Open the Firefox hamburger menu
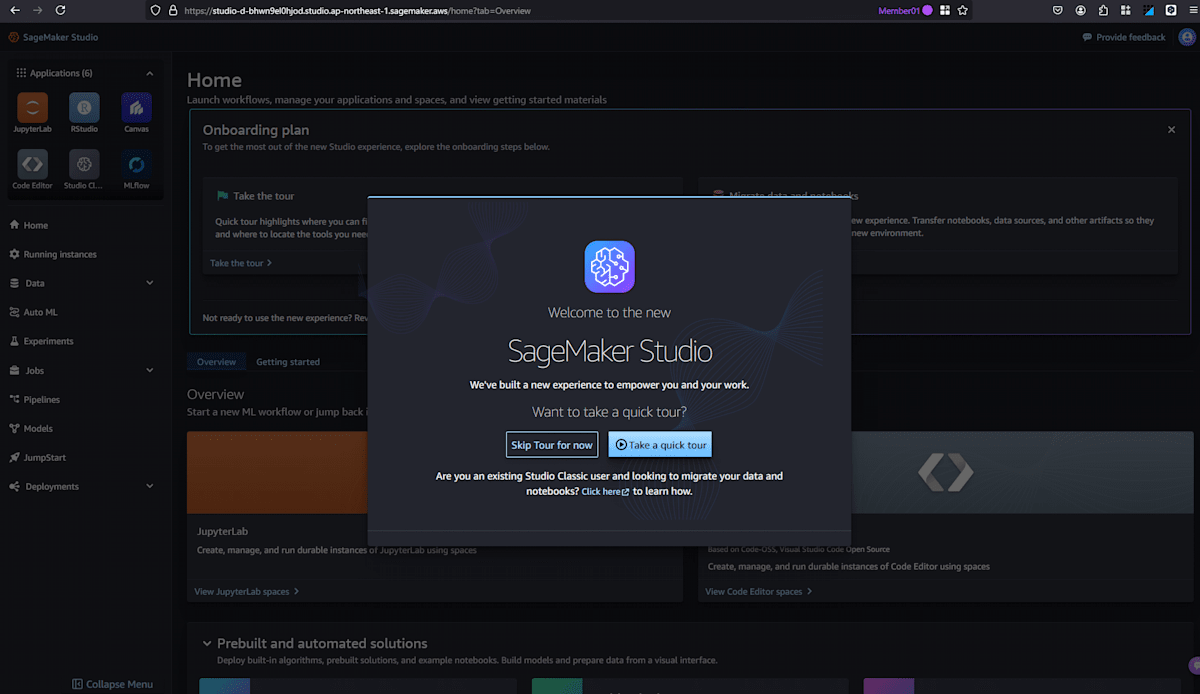 click(x=1191, y=10)
